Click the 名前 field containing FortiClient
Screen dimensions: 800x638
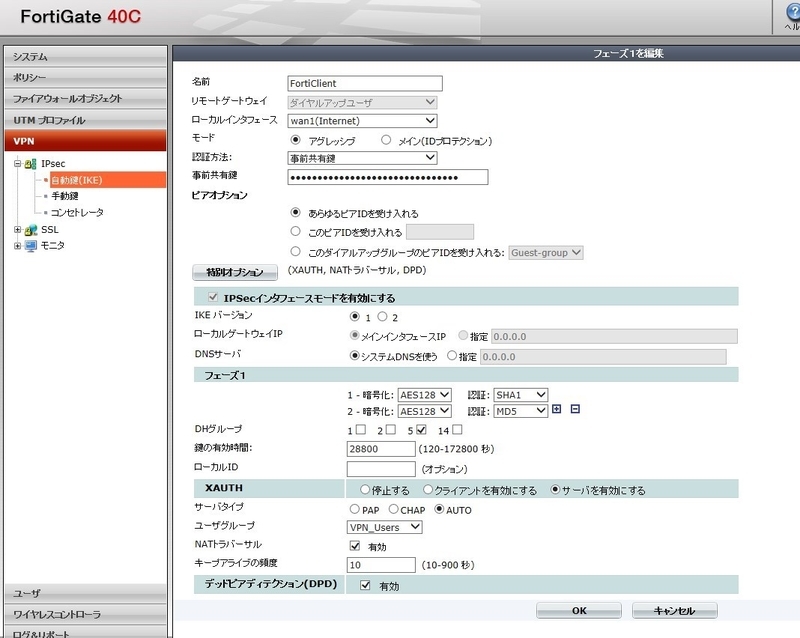click(x=365, y=83)
